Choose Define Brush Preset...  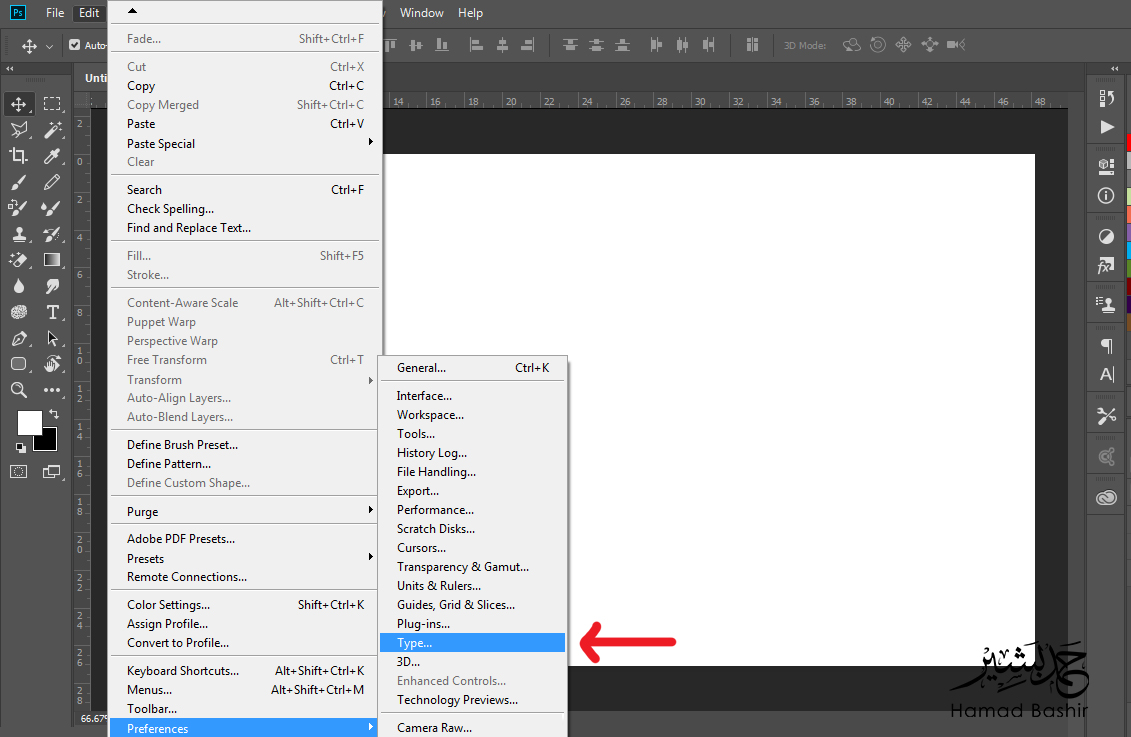point(245,445)
